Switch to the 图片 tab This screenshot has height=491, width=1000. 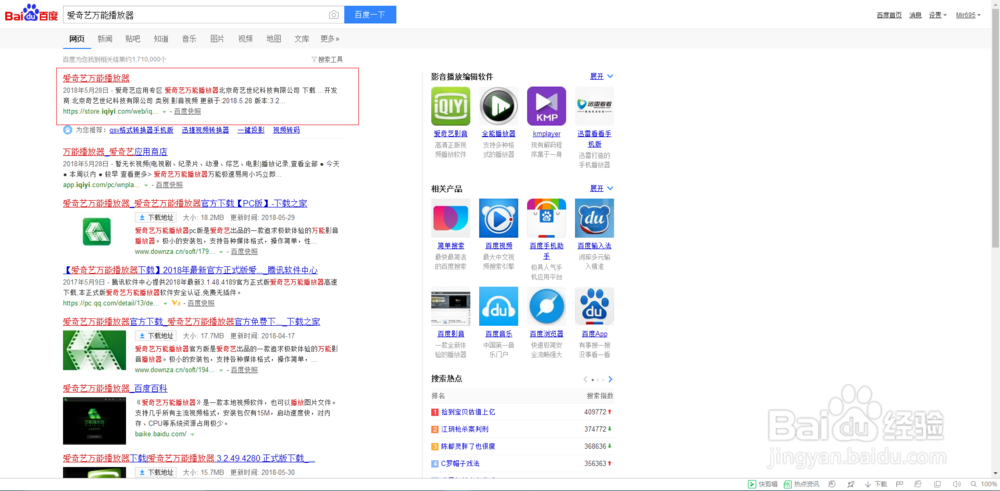click(217, 39)
